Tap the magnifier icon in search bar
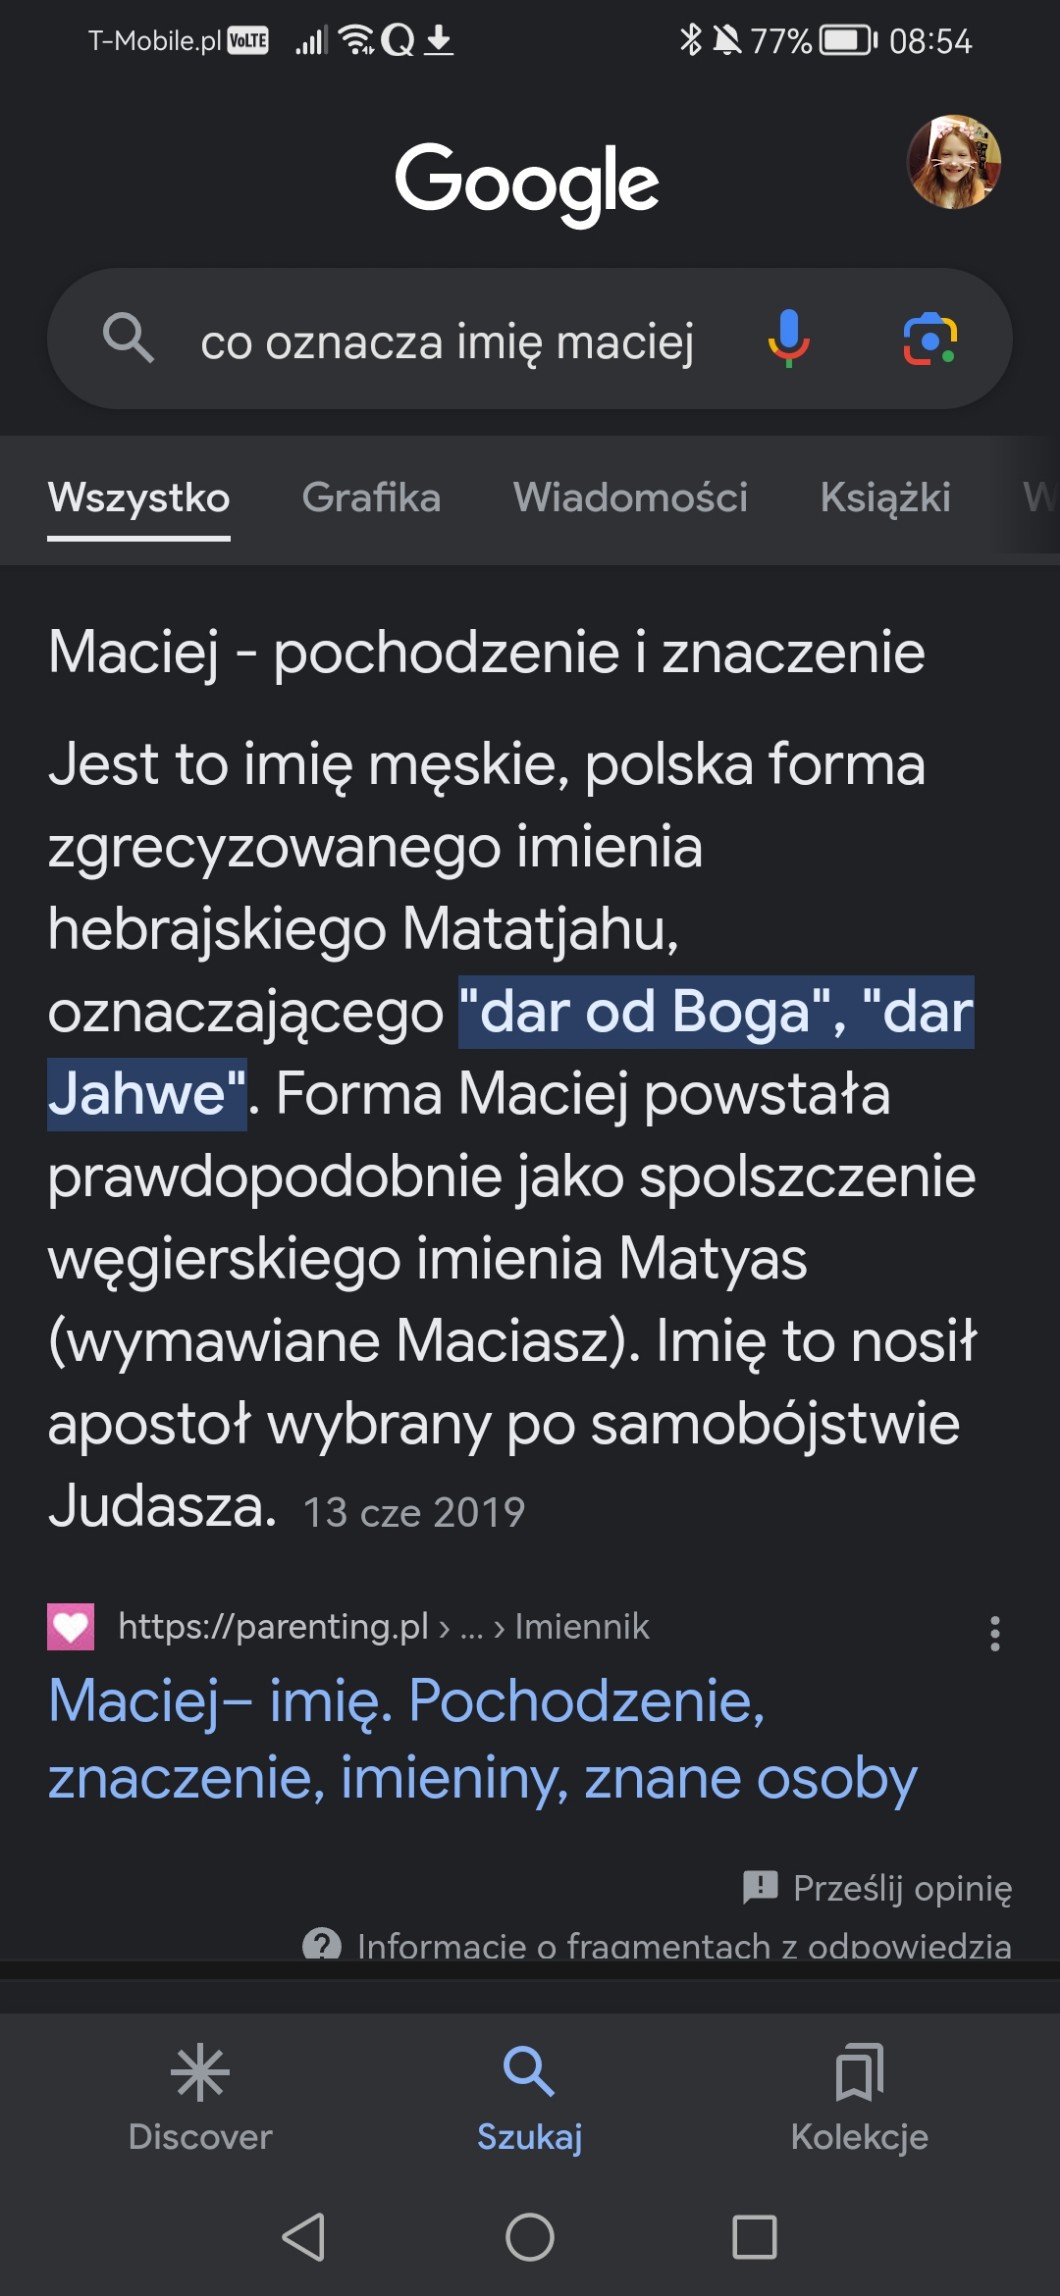Viewport: 1060px width, 2296px height. (128, 338)
